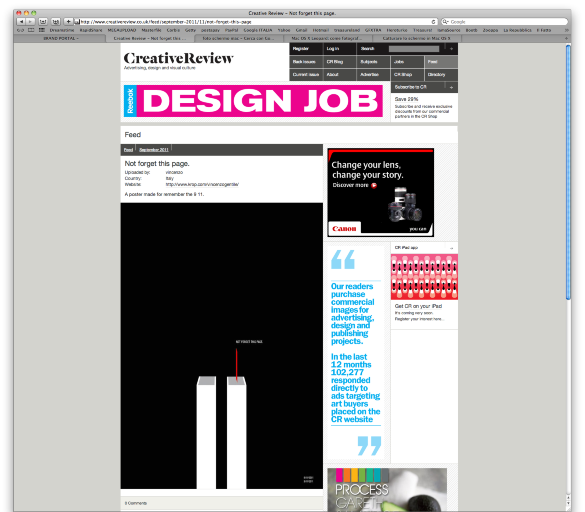The width and height of the screenshot is (585, 512).
Task: Click the twin towers poster image
Action: tap(222, 346)
